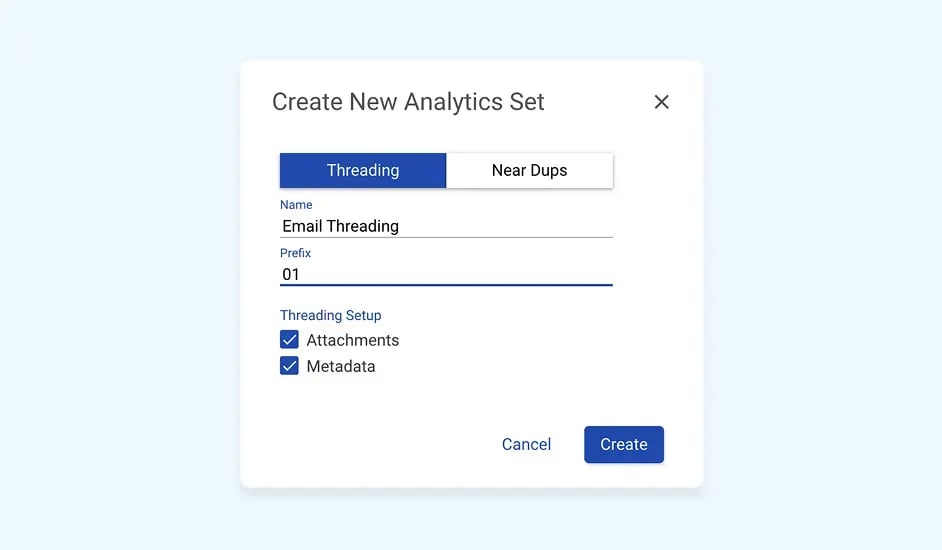Switch to the Threading tab
The width and height of the screenshot is (942, 550).
point(362,170)
